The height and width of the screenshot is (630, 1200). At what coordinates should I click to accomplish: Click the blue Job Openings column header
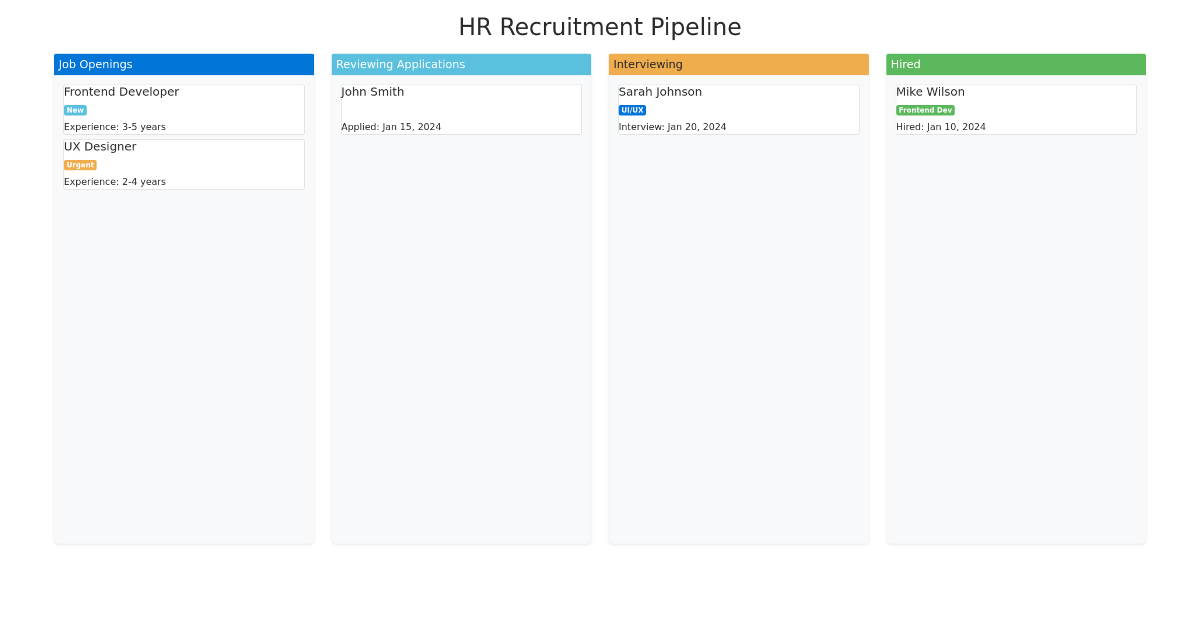[x=184, y=64]
